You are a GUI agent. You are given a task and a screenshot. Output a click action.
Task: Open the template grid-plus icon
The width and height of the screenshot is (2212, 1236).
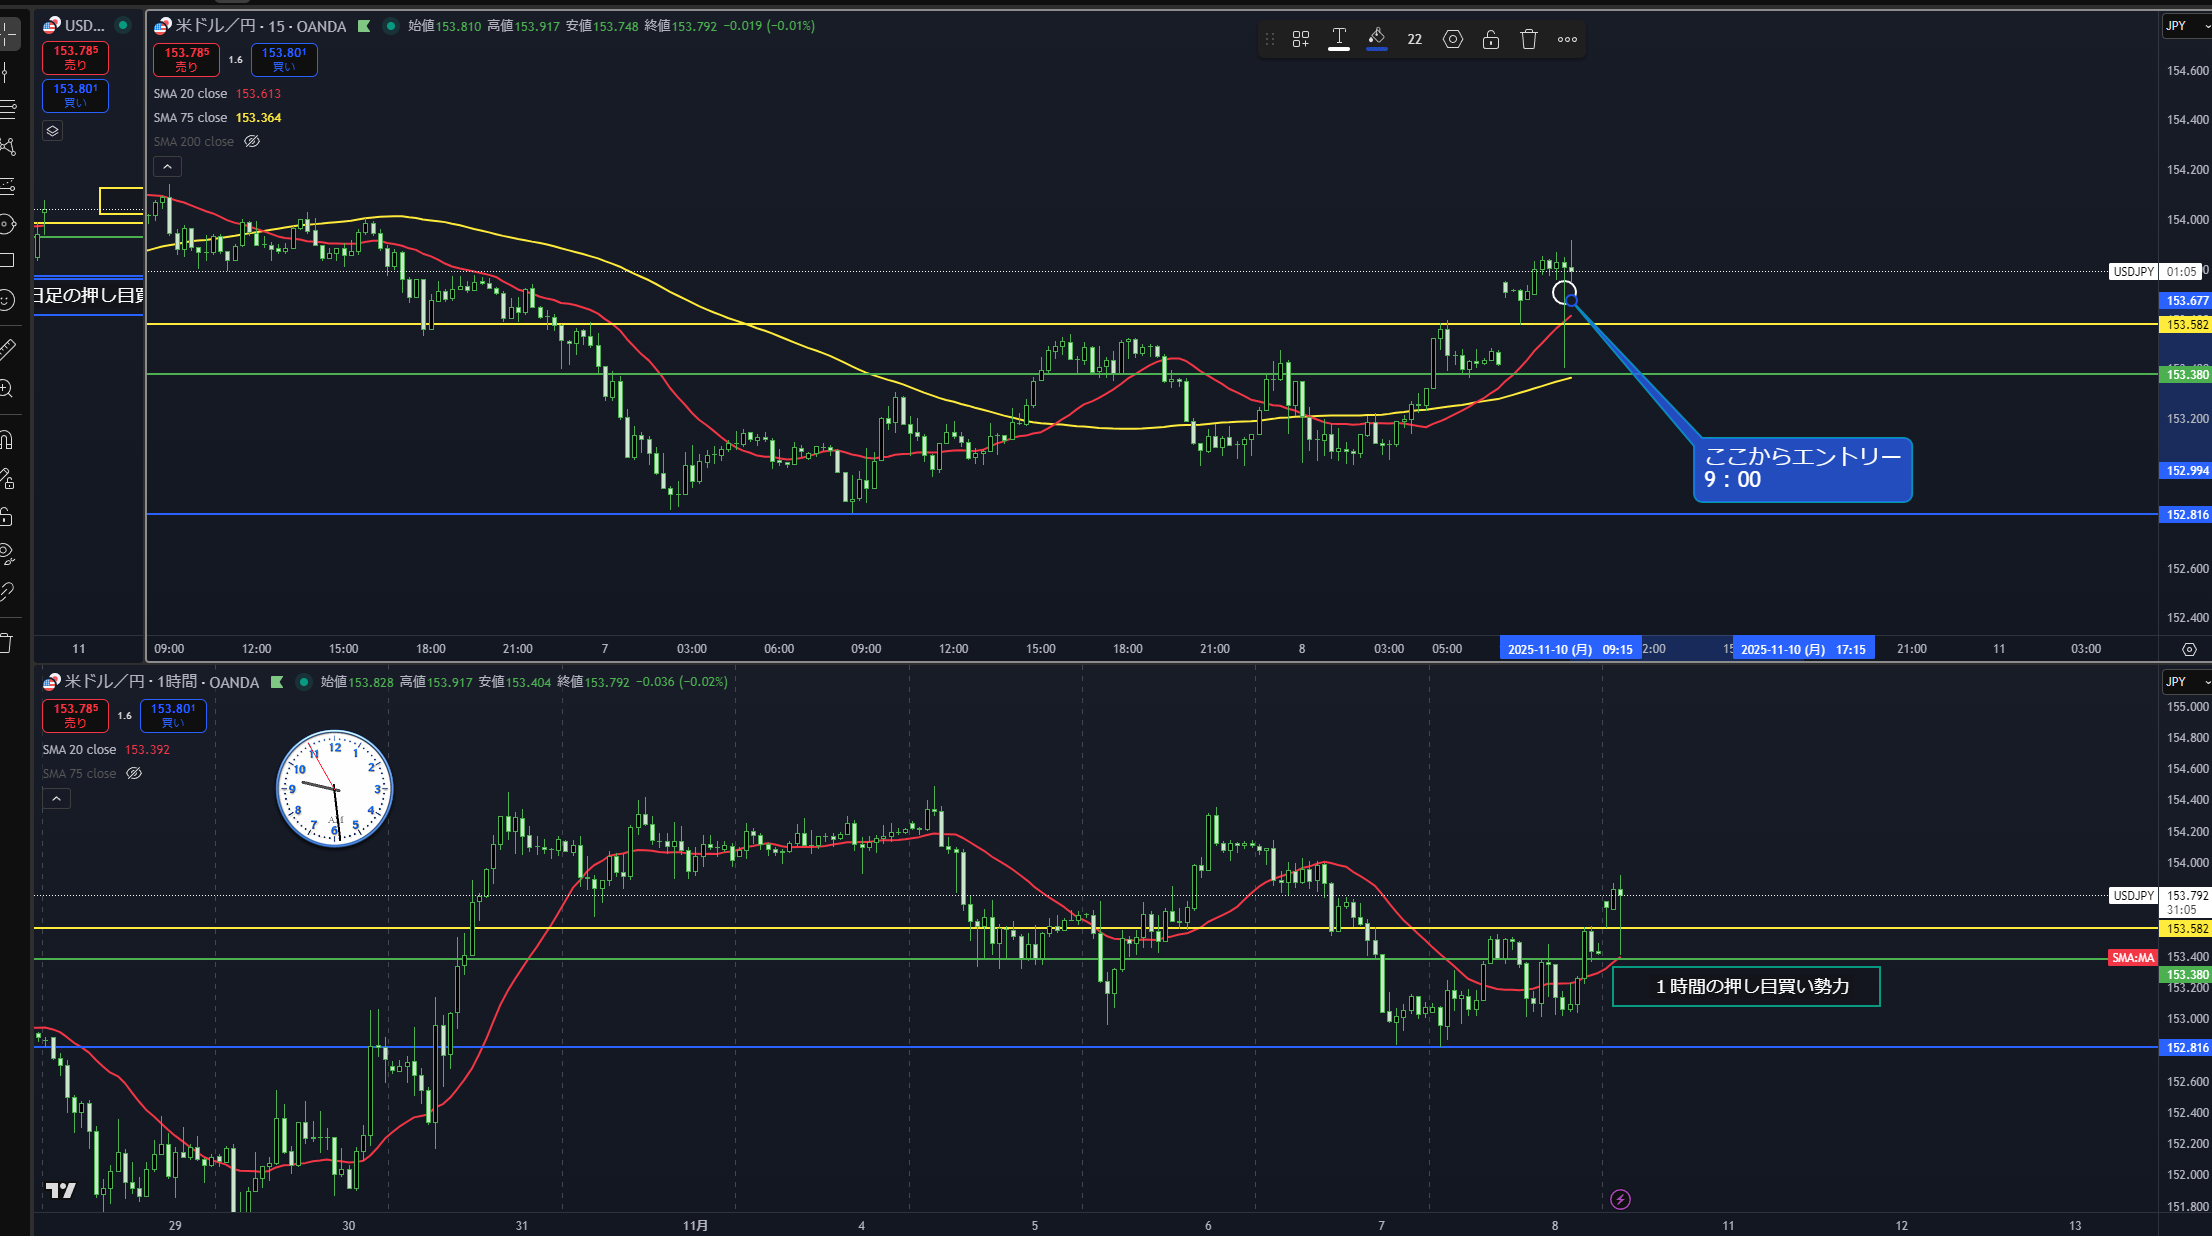click(1300, 39)
